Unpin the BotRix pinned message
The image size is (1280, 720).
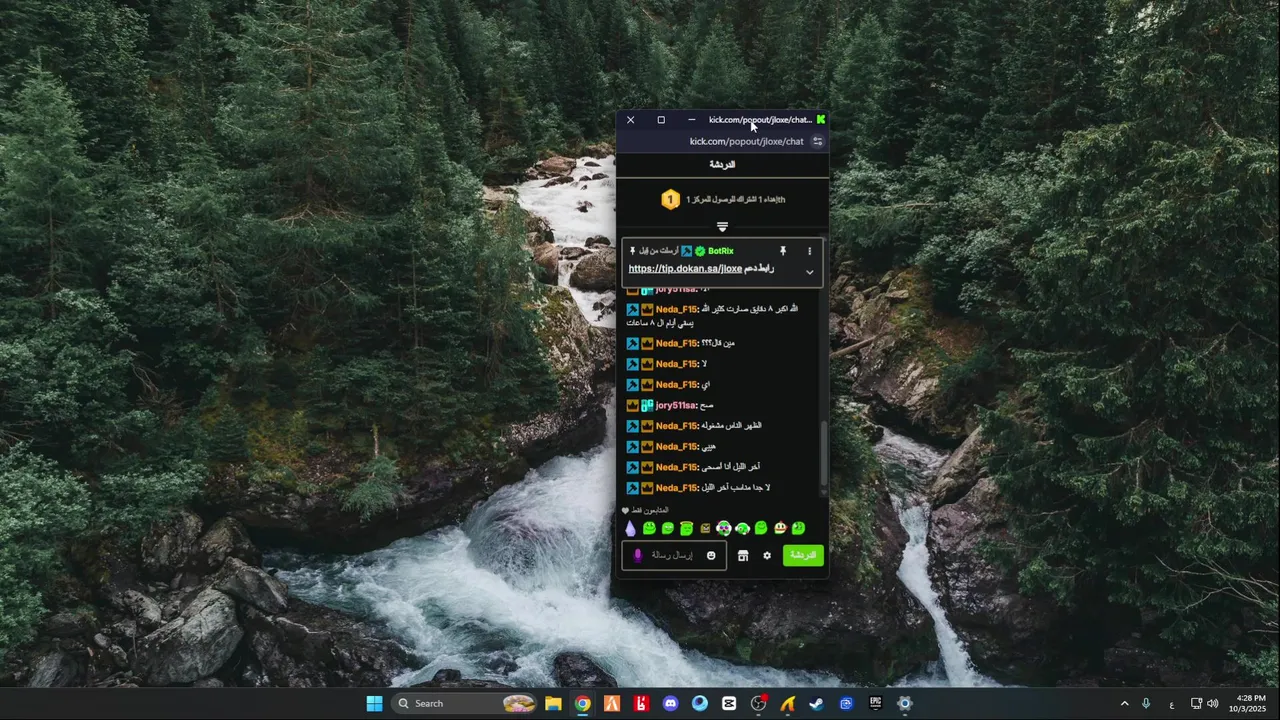click(783, 251)
